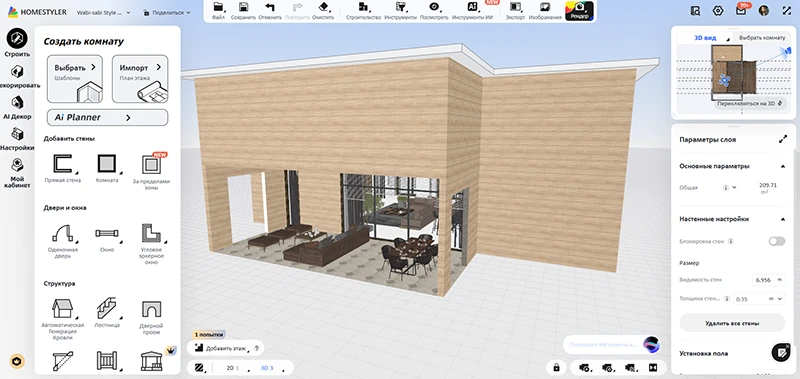The image size is (800, 379).
Task: Switch to the Выбрать комнату tab
Action: pos(762,38)
